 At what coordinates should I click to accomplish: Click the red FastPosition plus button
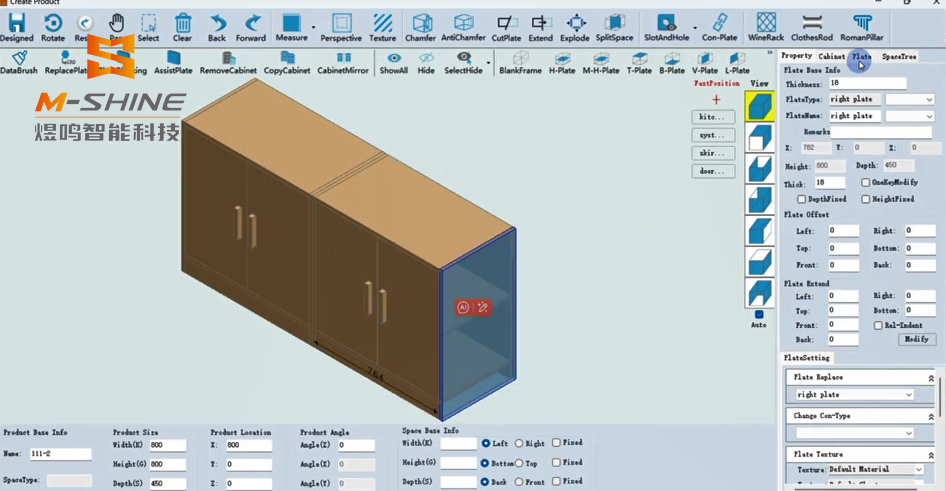point(716,100)
